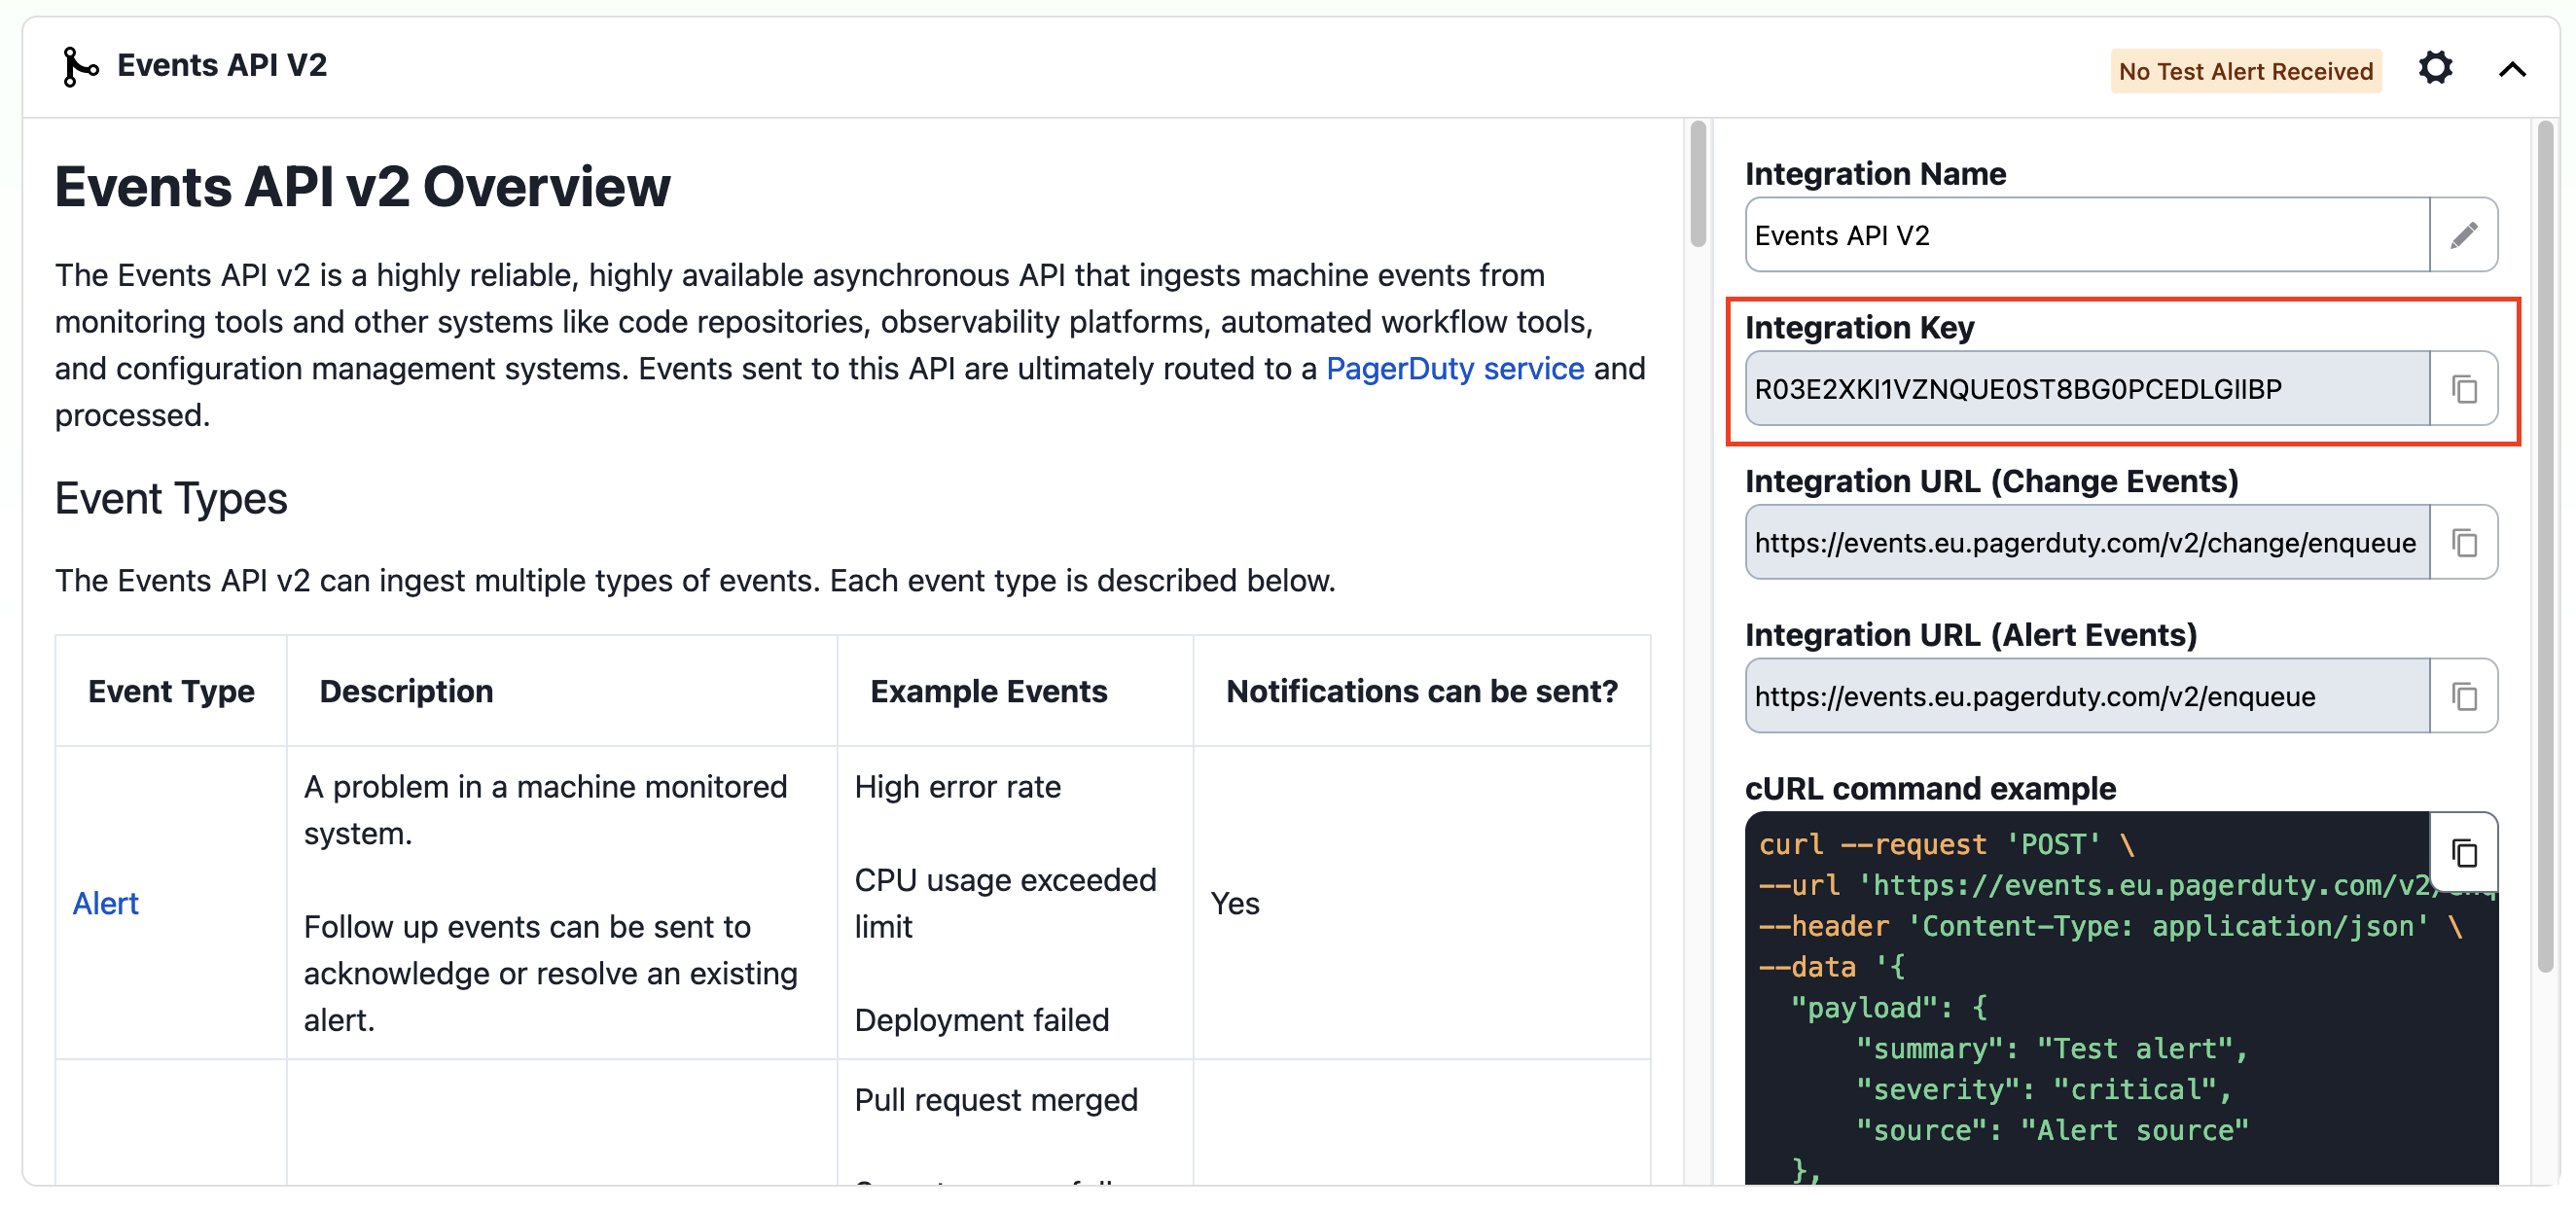This screenshot has width=2576, height=1210.
Task: Click the Events API V2 integration logo icon
Action: click(79, 66)
